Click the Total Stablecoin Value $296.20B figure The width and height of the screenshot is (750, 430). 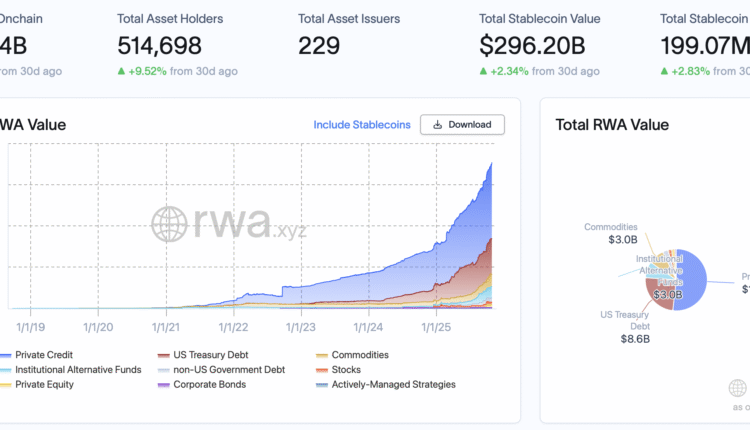[537, 46]
